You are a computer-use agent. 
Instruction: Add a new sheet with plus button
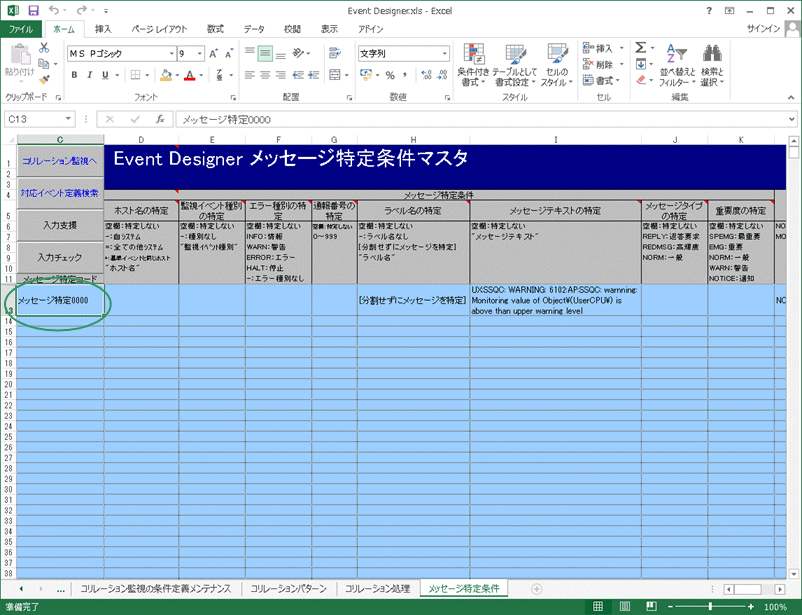(537, 589)
